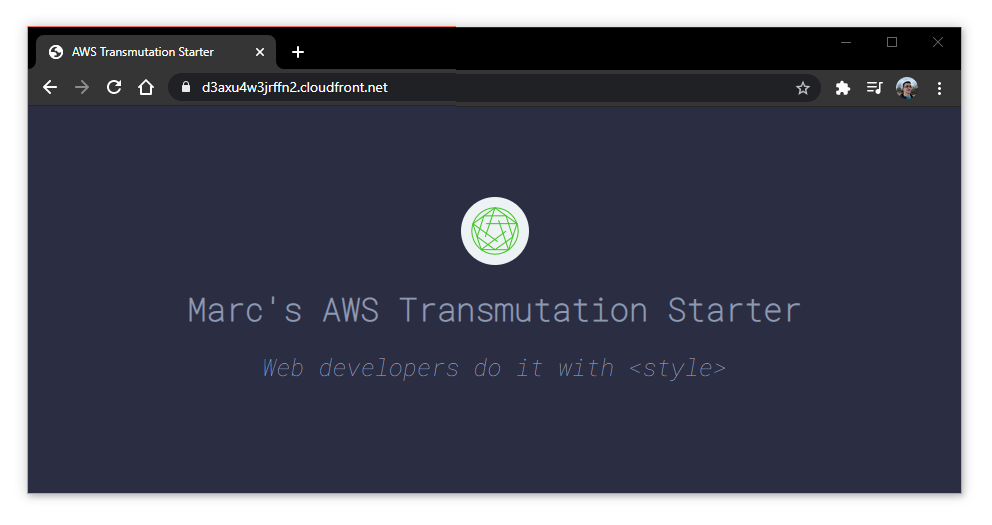
Task: Go back to the previous page
Action: pyautogui.click(x=50, y=87)
